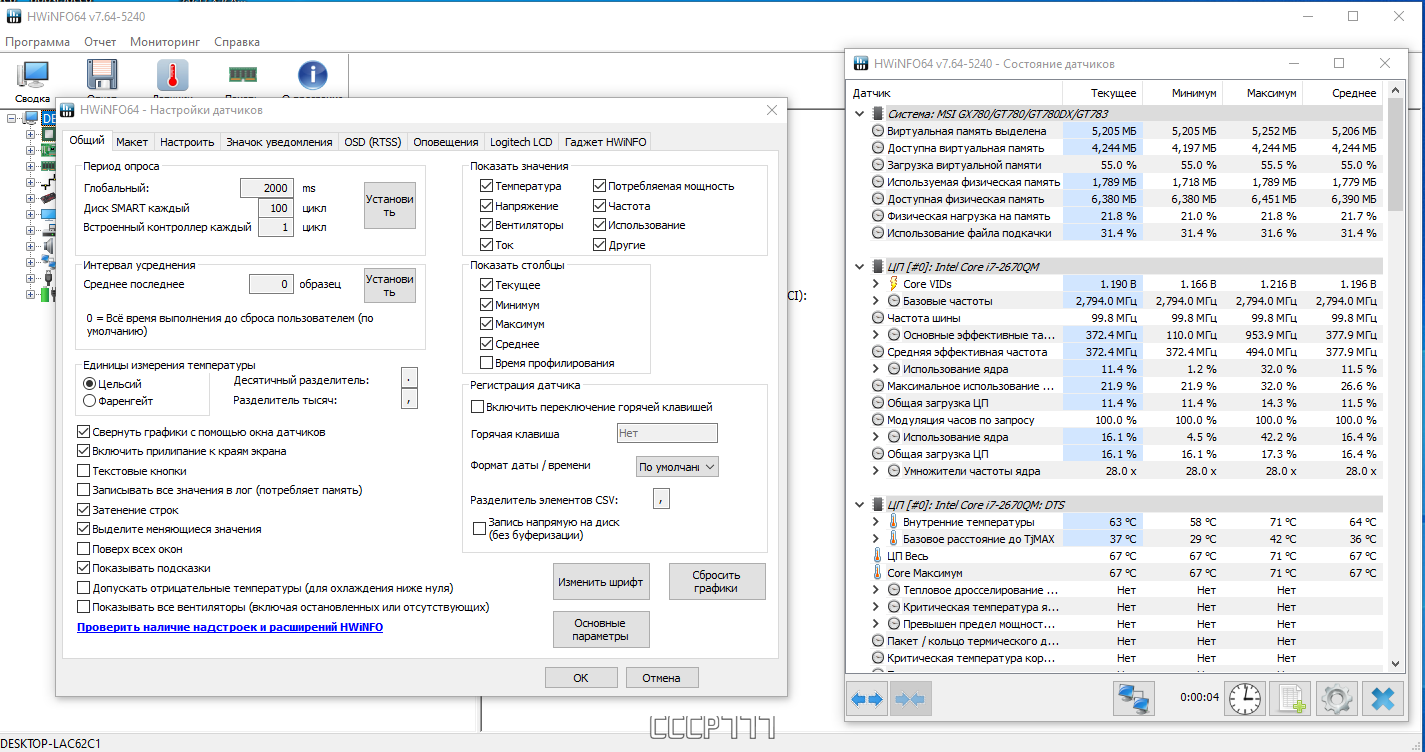Open the Мониторинг menu
This screenshot has height=752, width=1425.
[x=165, y=42]
